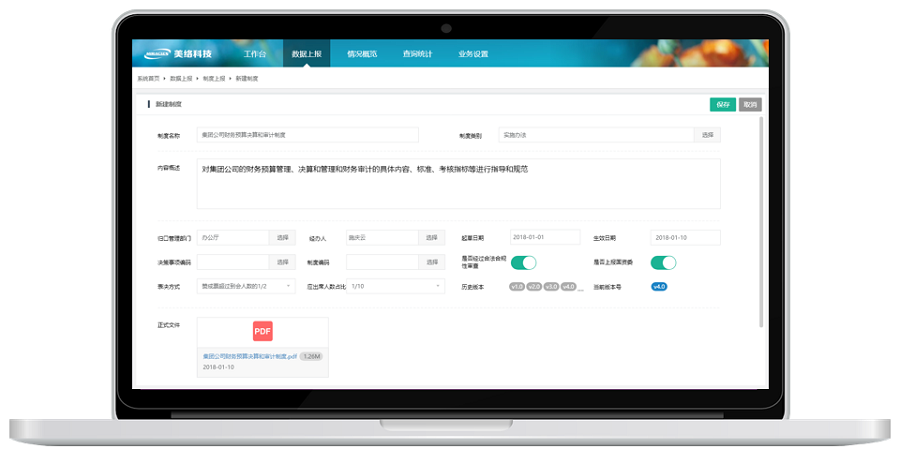This screenshot has width=900, height=464.
Task: Toggle the 是否经过合法合规性审查 switch
Action: pyautogui.click(x=524, y=262)
